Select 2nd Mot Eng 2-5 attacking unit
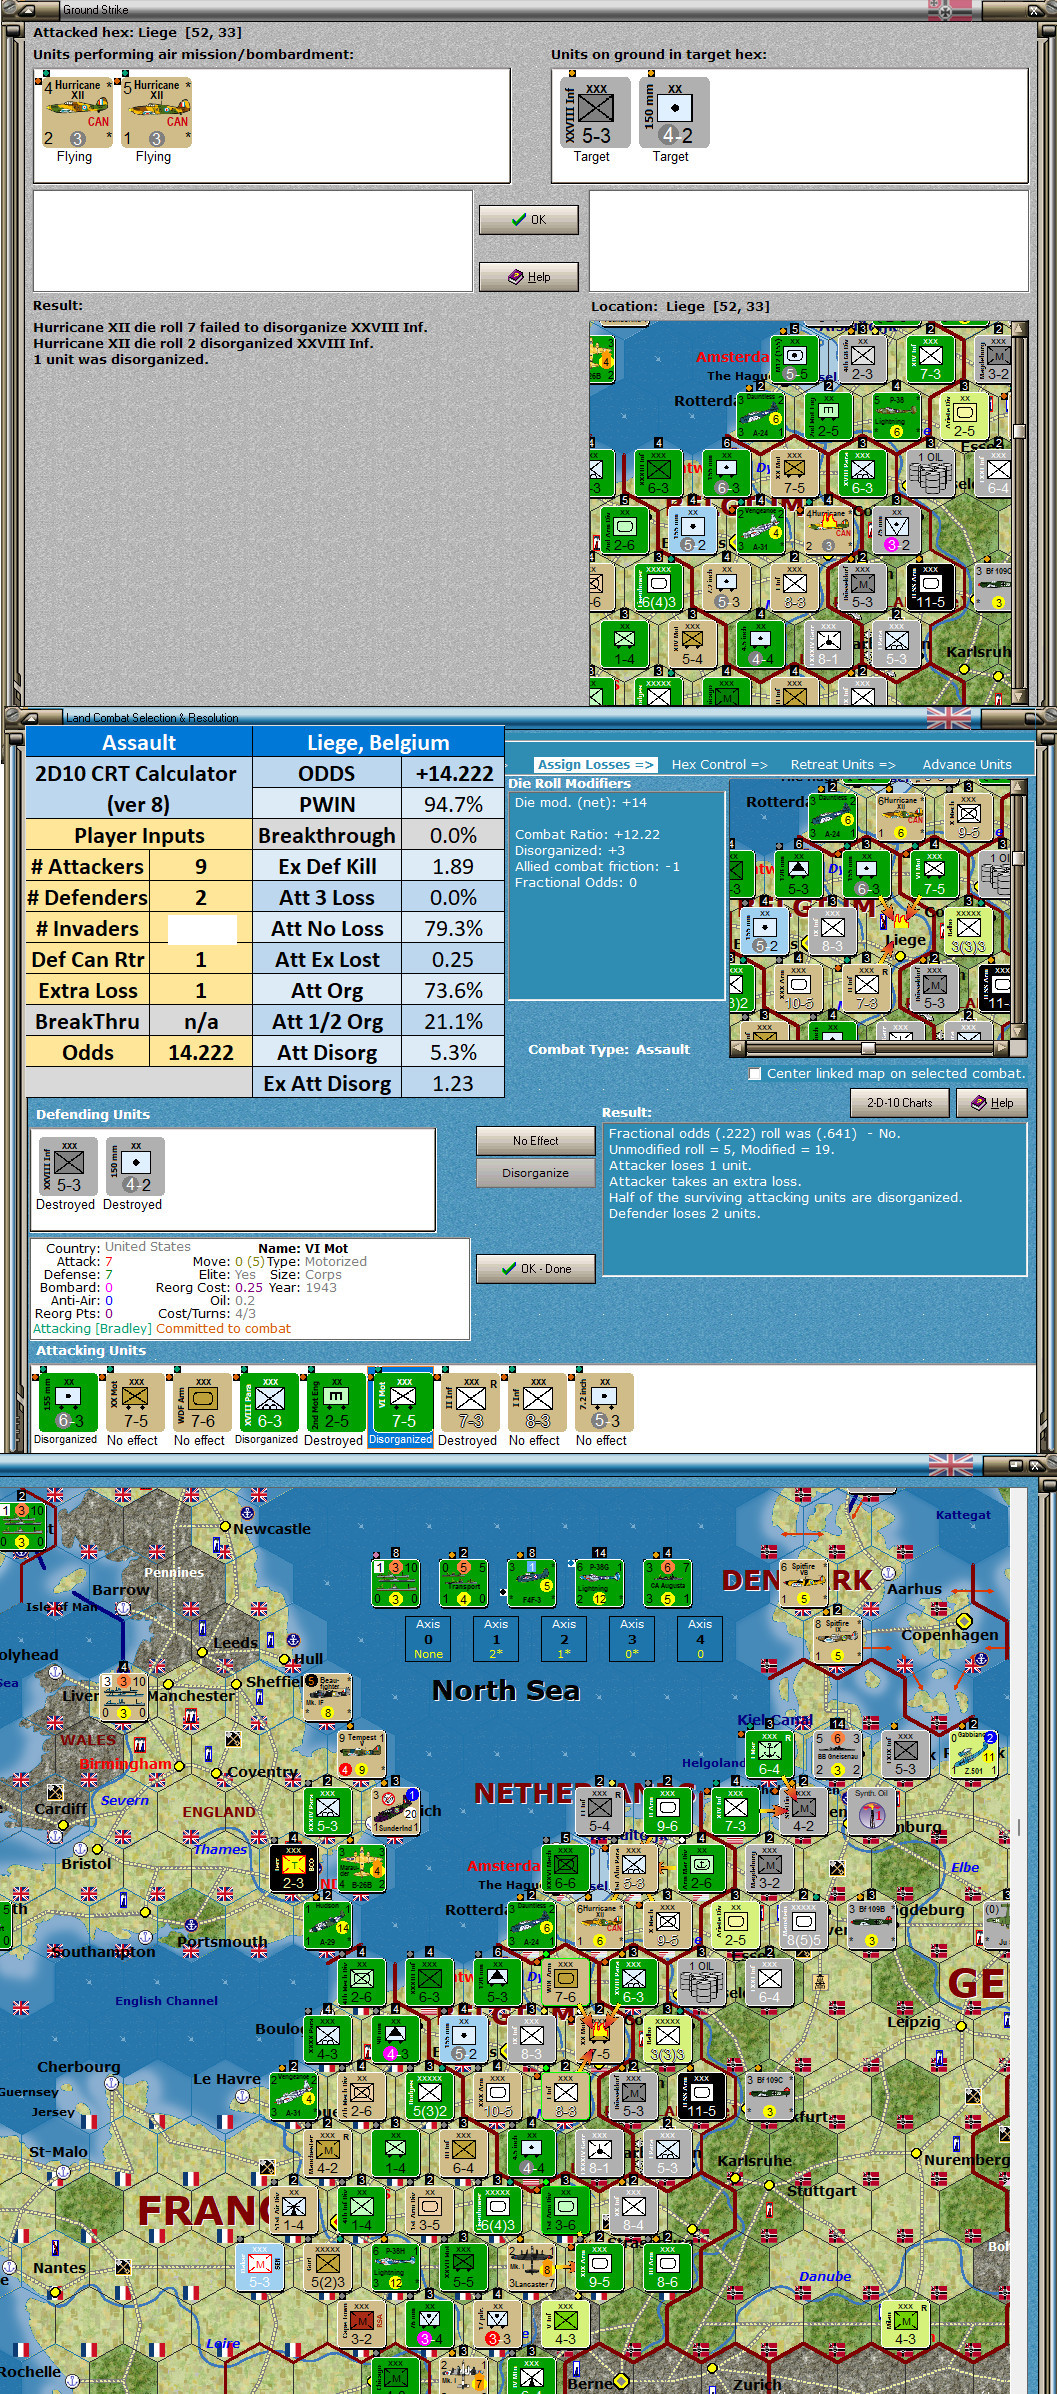 point(336,1403)
